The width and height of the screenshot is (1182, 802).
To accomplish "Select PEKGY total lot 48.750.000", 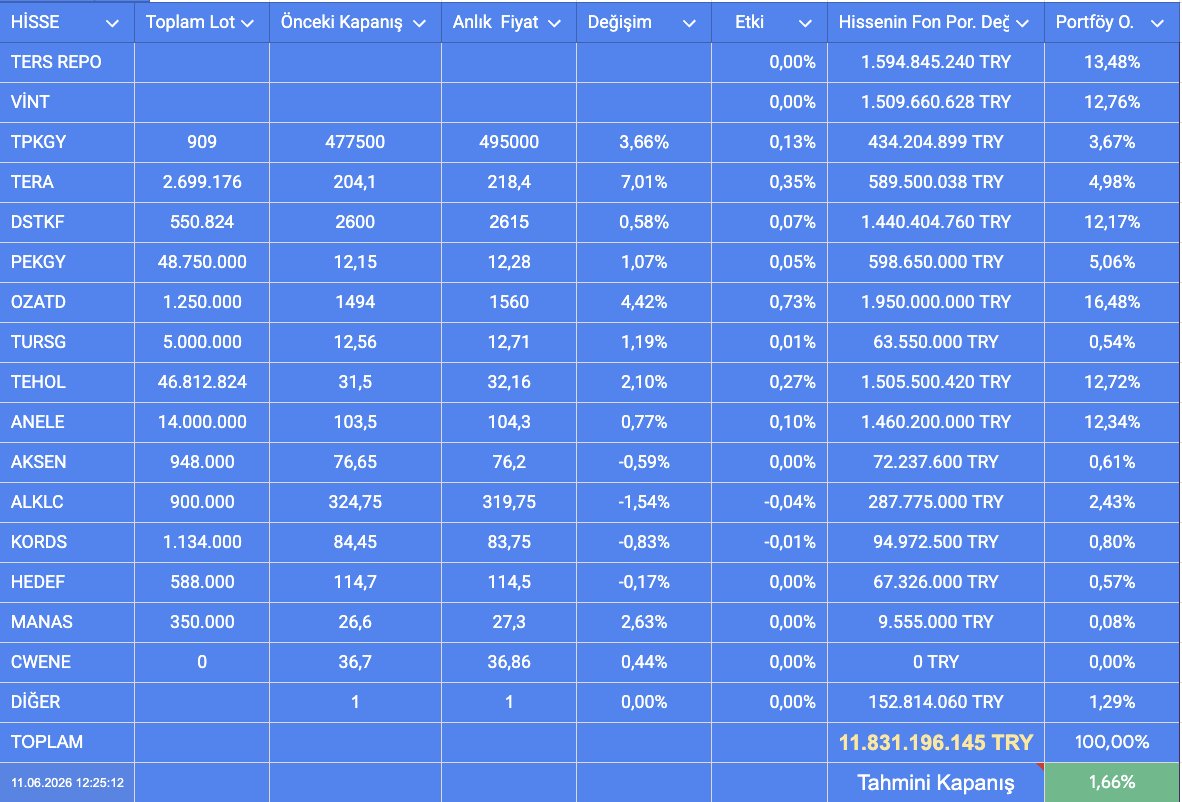I will pos(202,262).
